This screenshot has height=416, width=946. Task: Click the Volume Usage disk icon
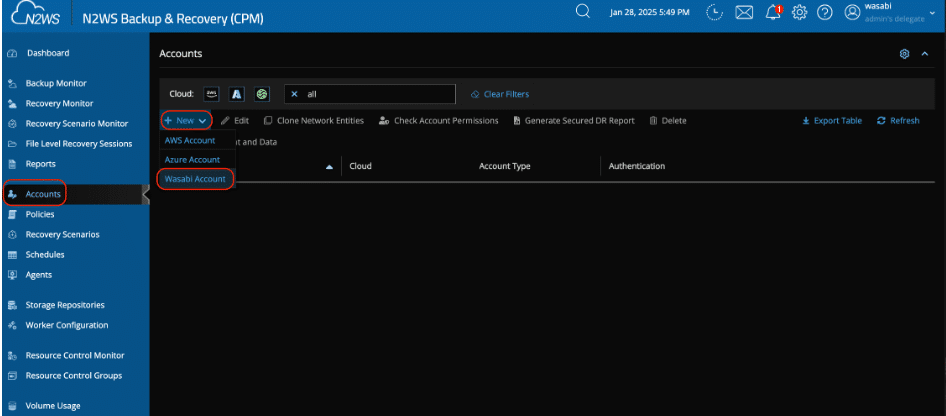point(11,406)
